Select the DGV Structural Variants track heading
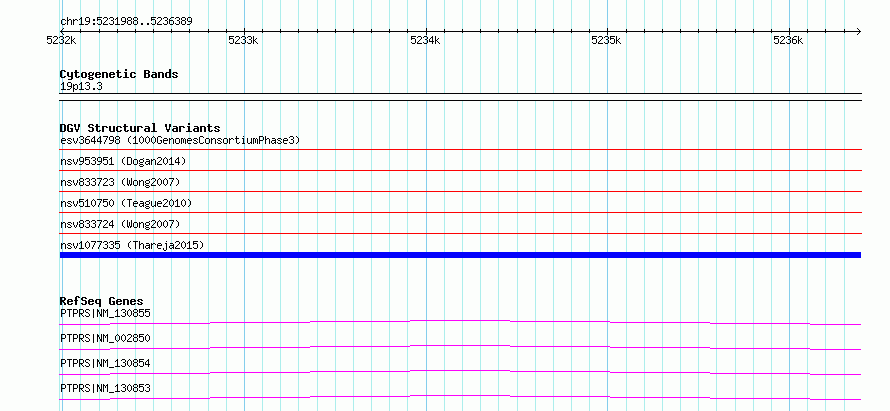The height and width of the screenshot is (411, 890). coord(140,128)
